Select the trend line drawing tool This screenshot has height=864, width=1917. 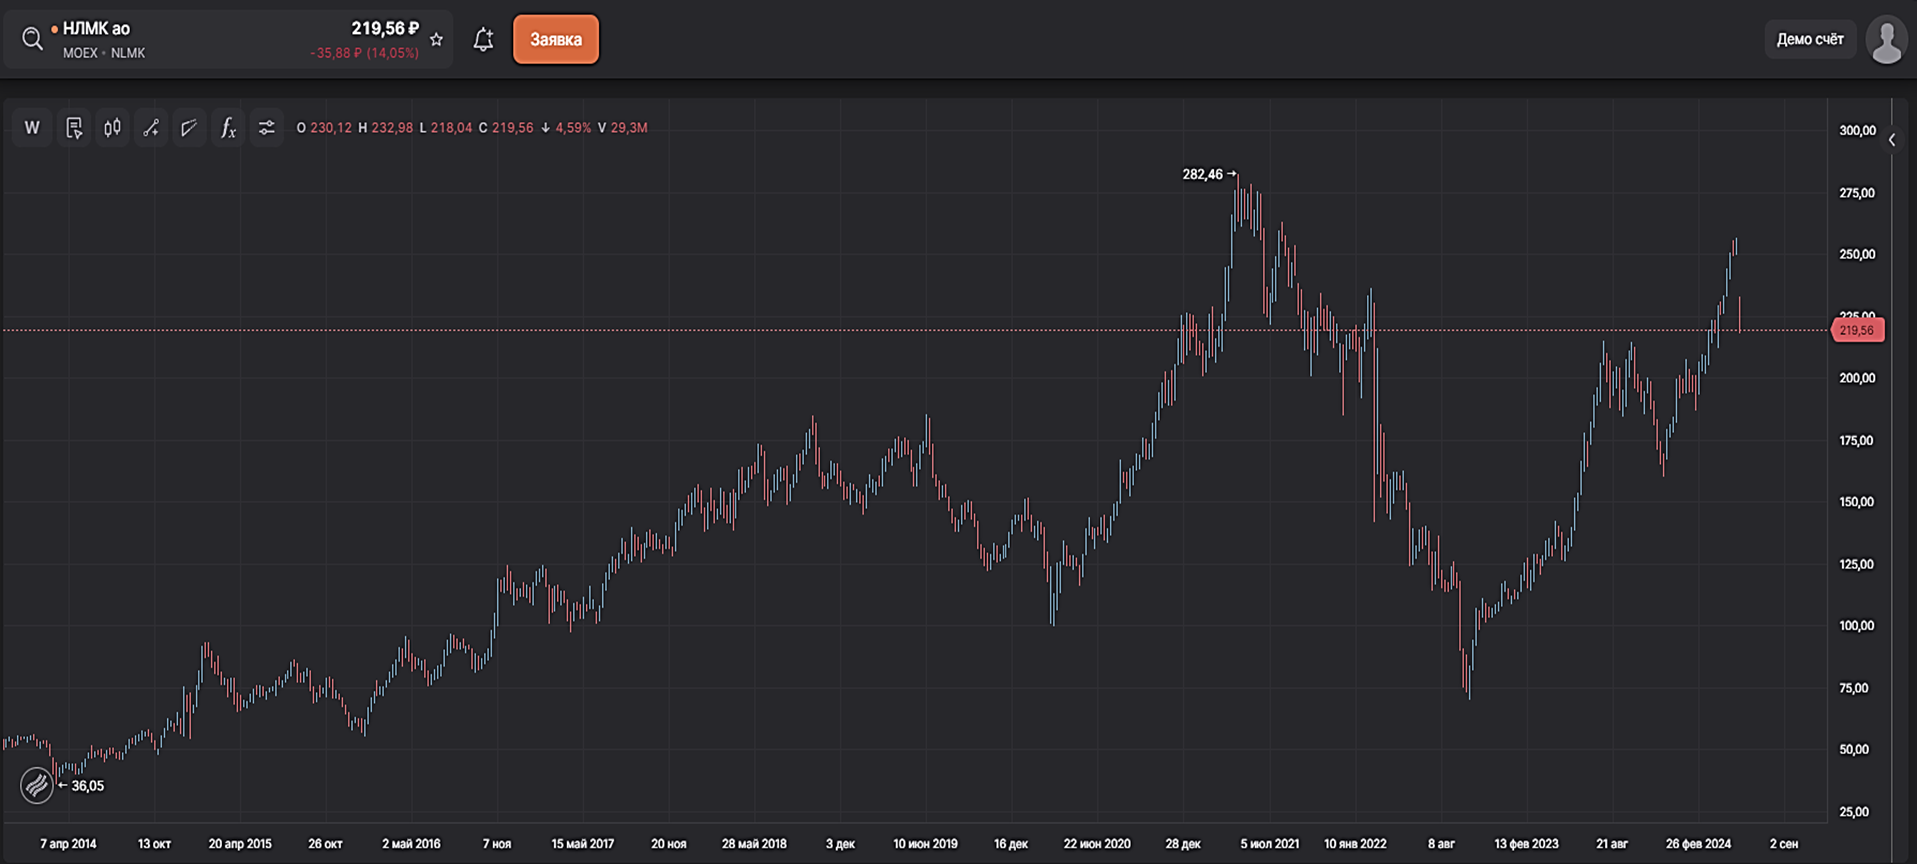pyautogui.click(x=151, y=128)
